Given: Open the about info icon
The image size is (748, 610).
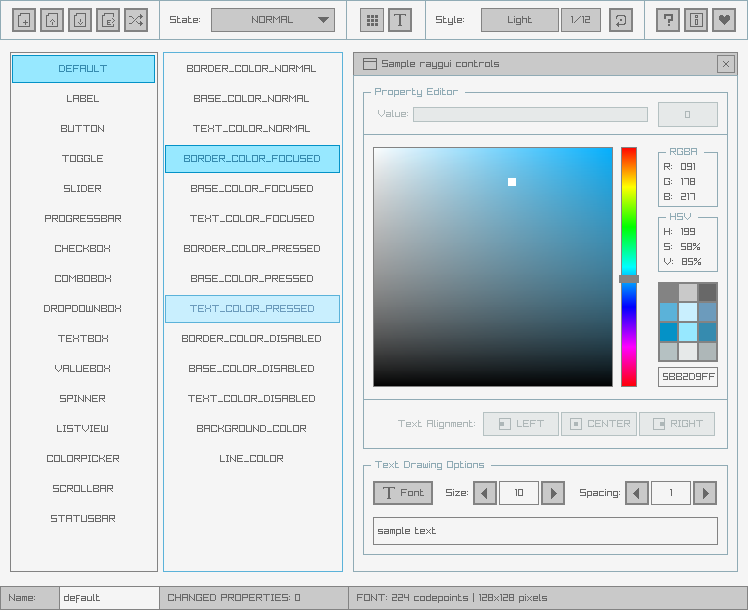Looking at the screenshot, I should 696,20.
